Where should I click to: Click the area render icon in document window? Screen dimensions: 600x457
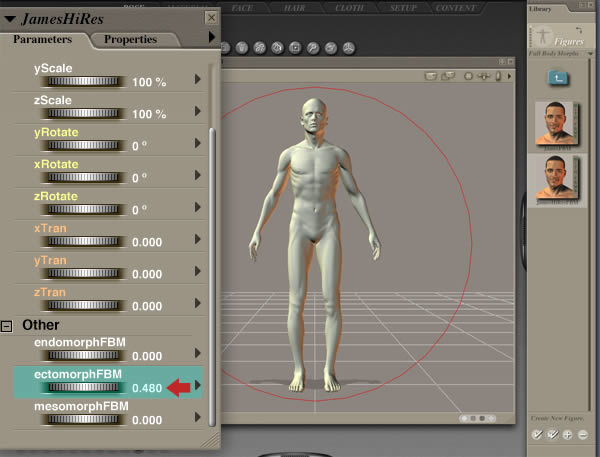pos(447,76)
